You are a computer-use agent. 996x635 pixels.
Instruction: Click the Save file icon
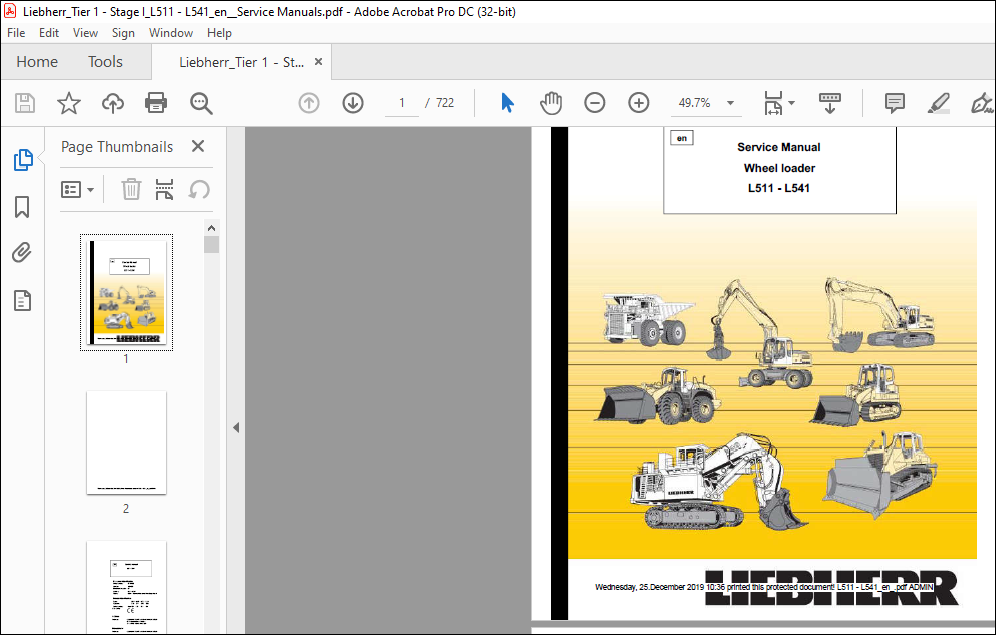point(25,103)
